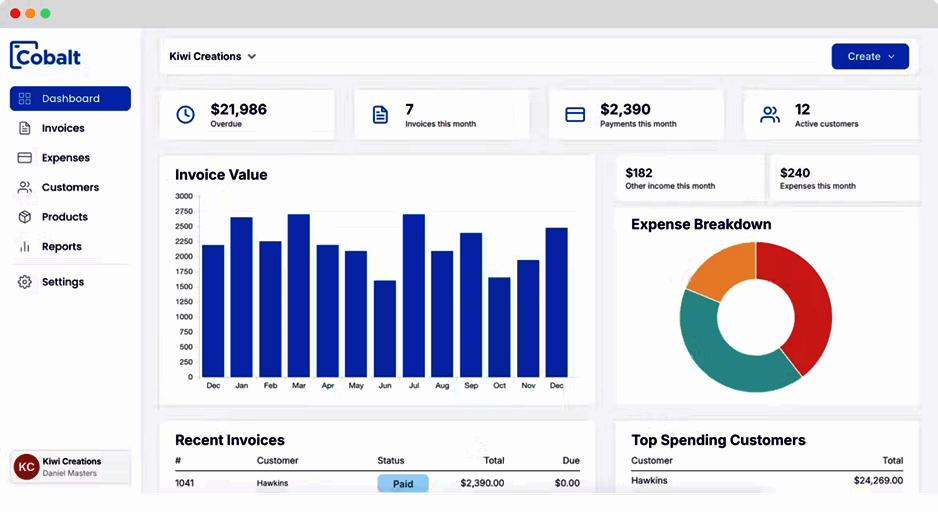This screenshot has height=512, width=938.
Task: Click the Paid status badge for invoice 1041
Action: pos(403,483)
